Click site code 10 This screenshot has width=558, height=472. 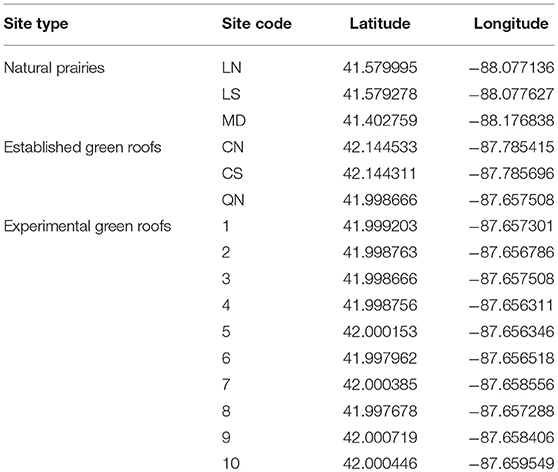point(231,463)
